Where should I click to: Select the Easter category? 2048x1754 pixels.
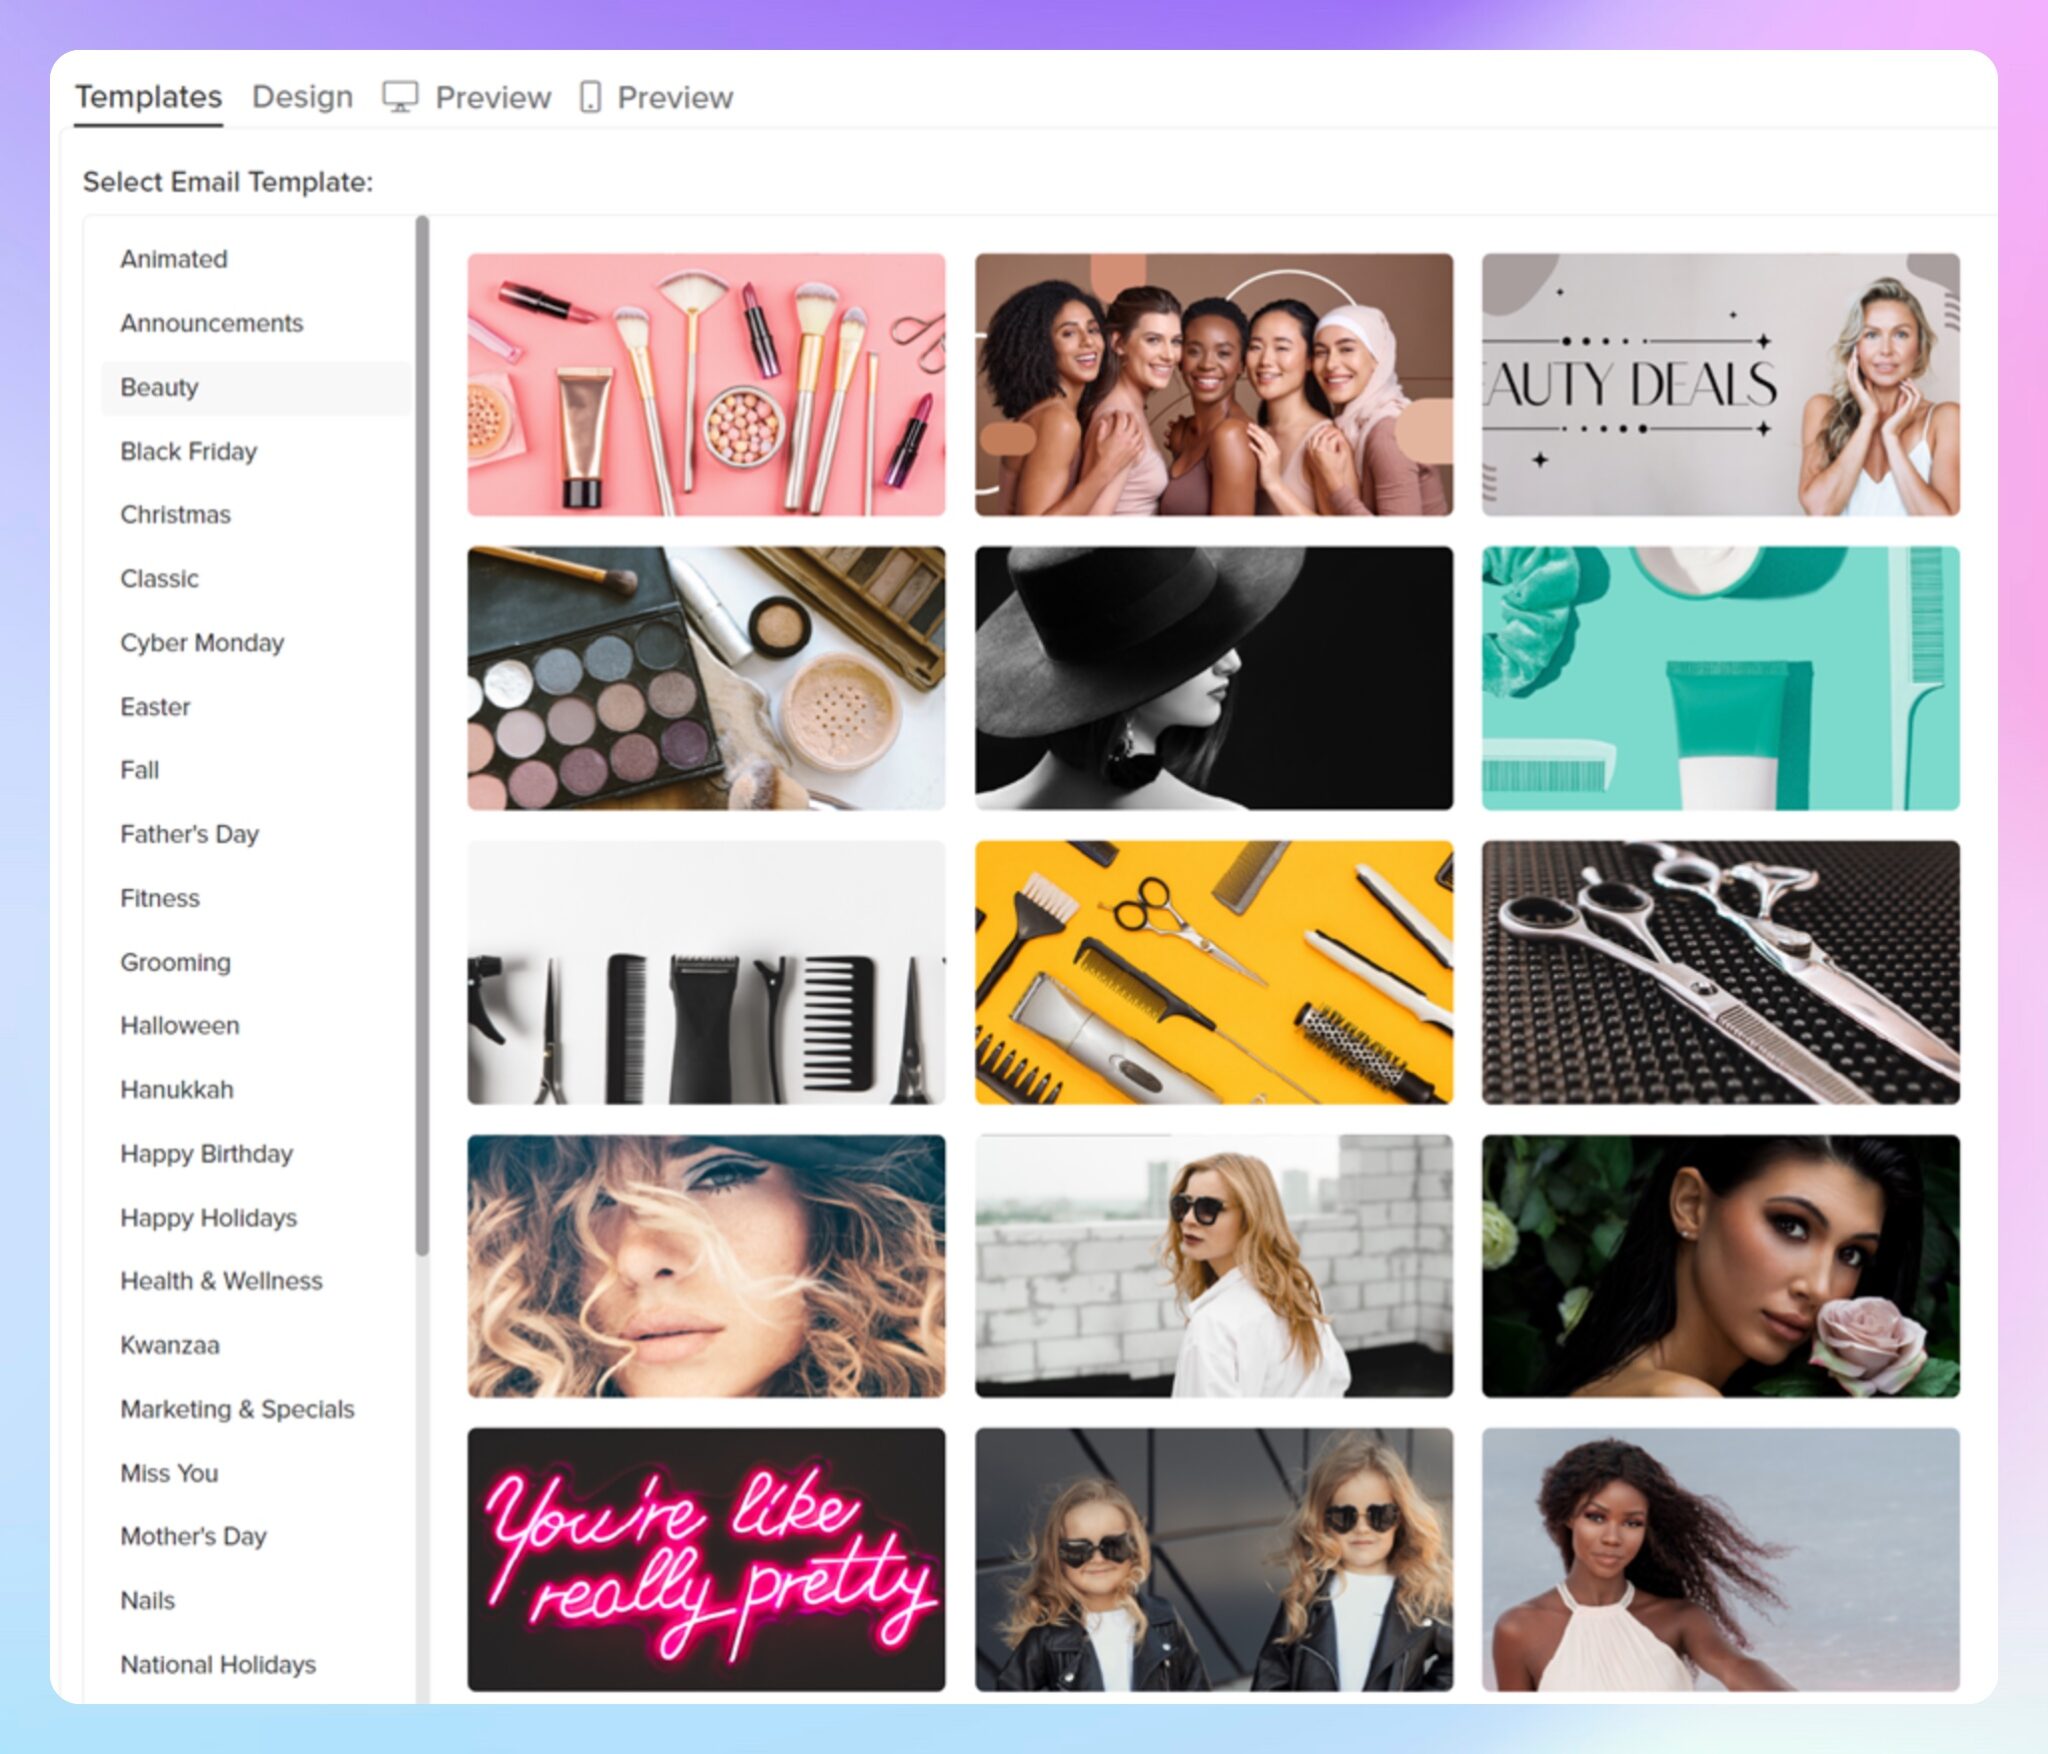click(x=155, y=706)
